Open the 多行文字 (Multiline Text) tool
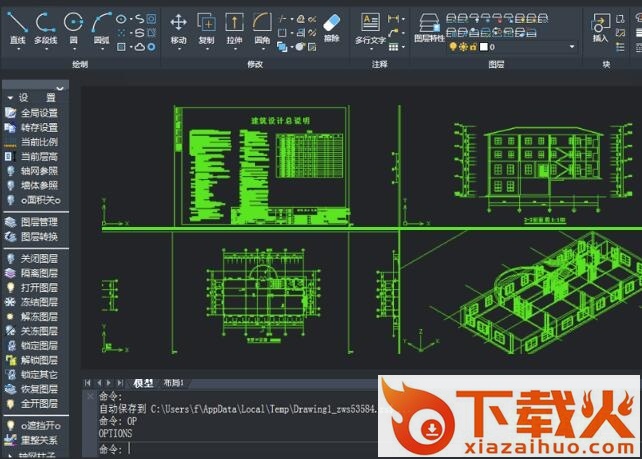This screenshot has width=642, height=459. click(x=371, y=26)
